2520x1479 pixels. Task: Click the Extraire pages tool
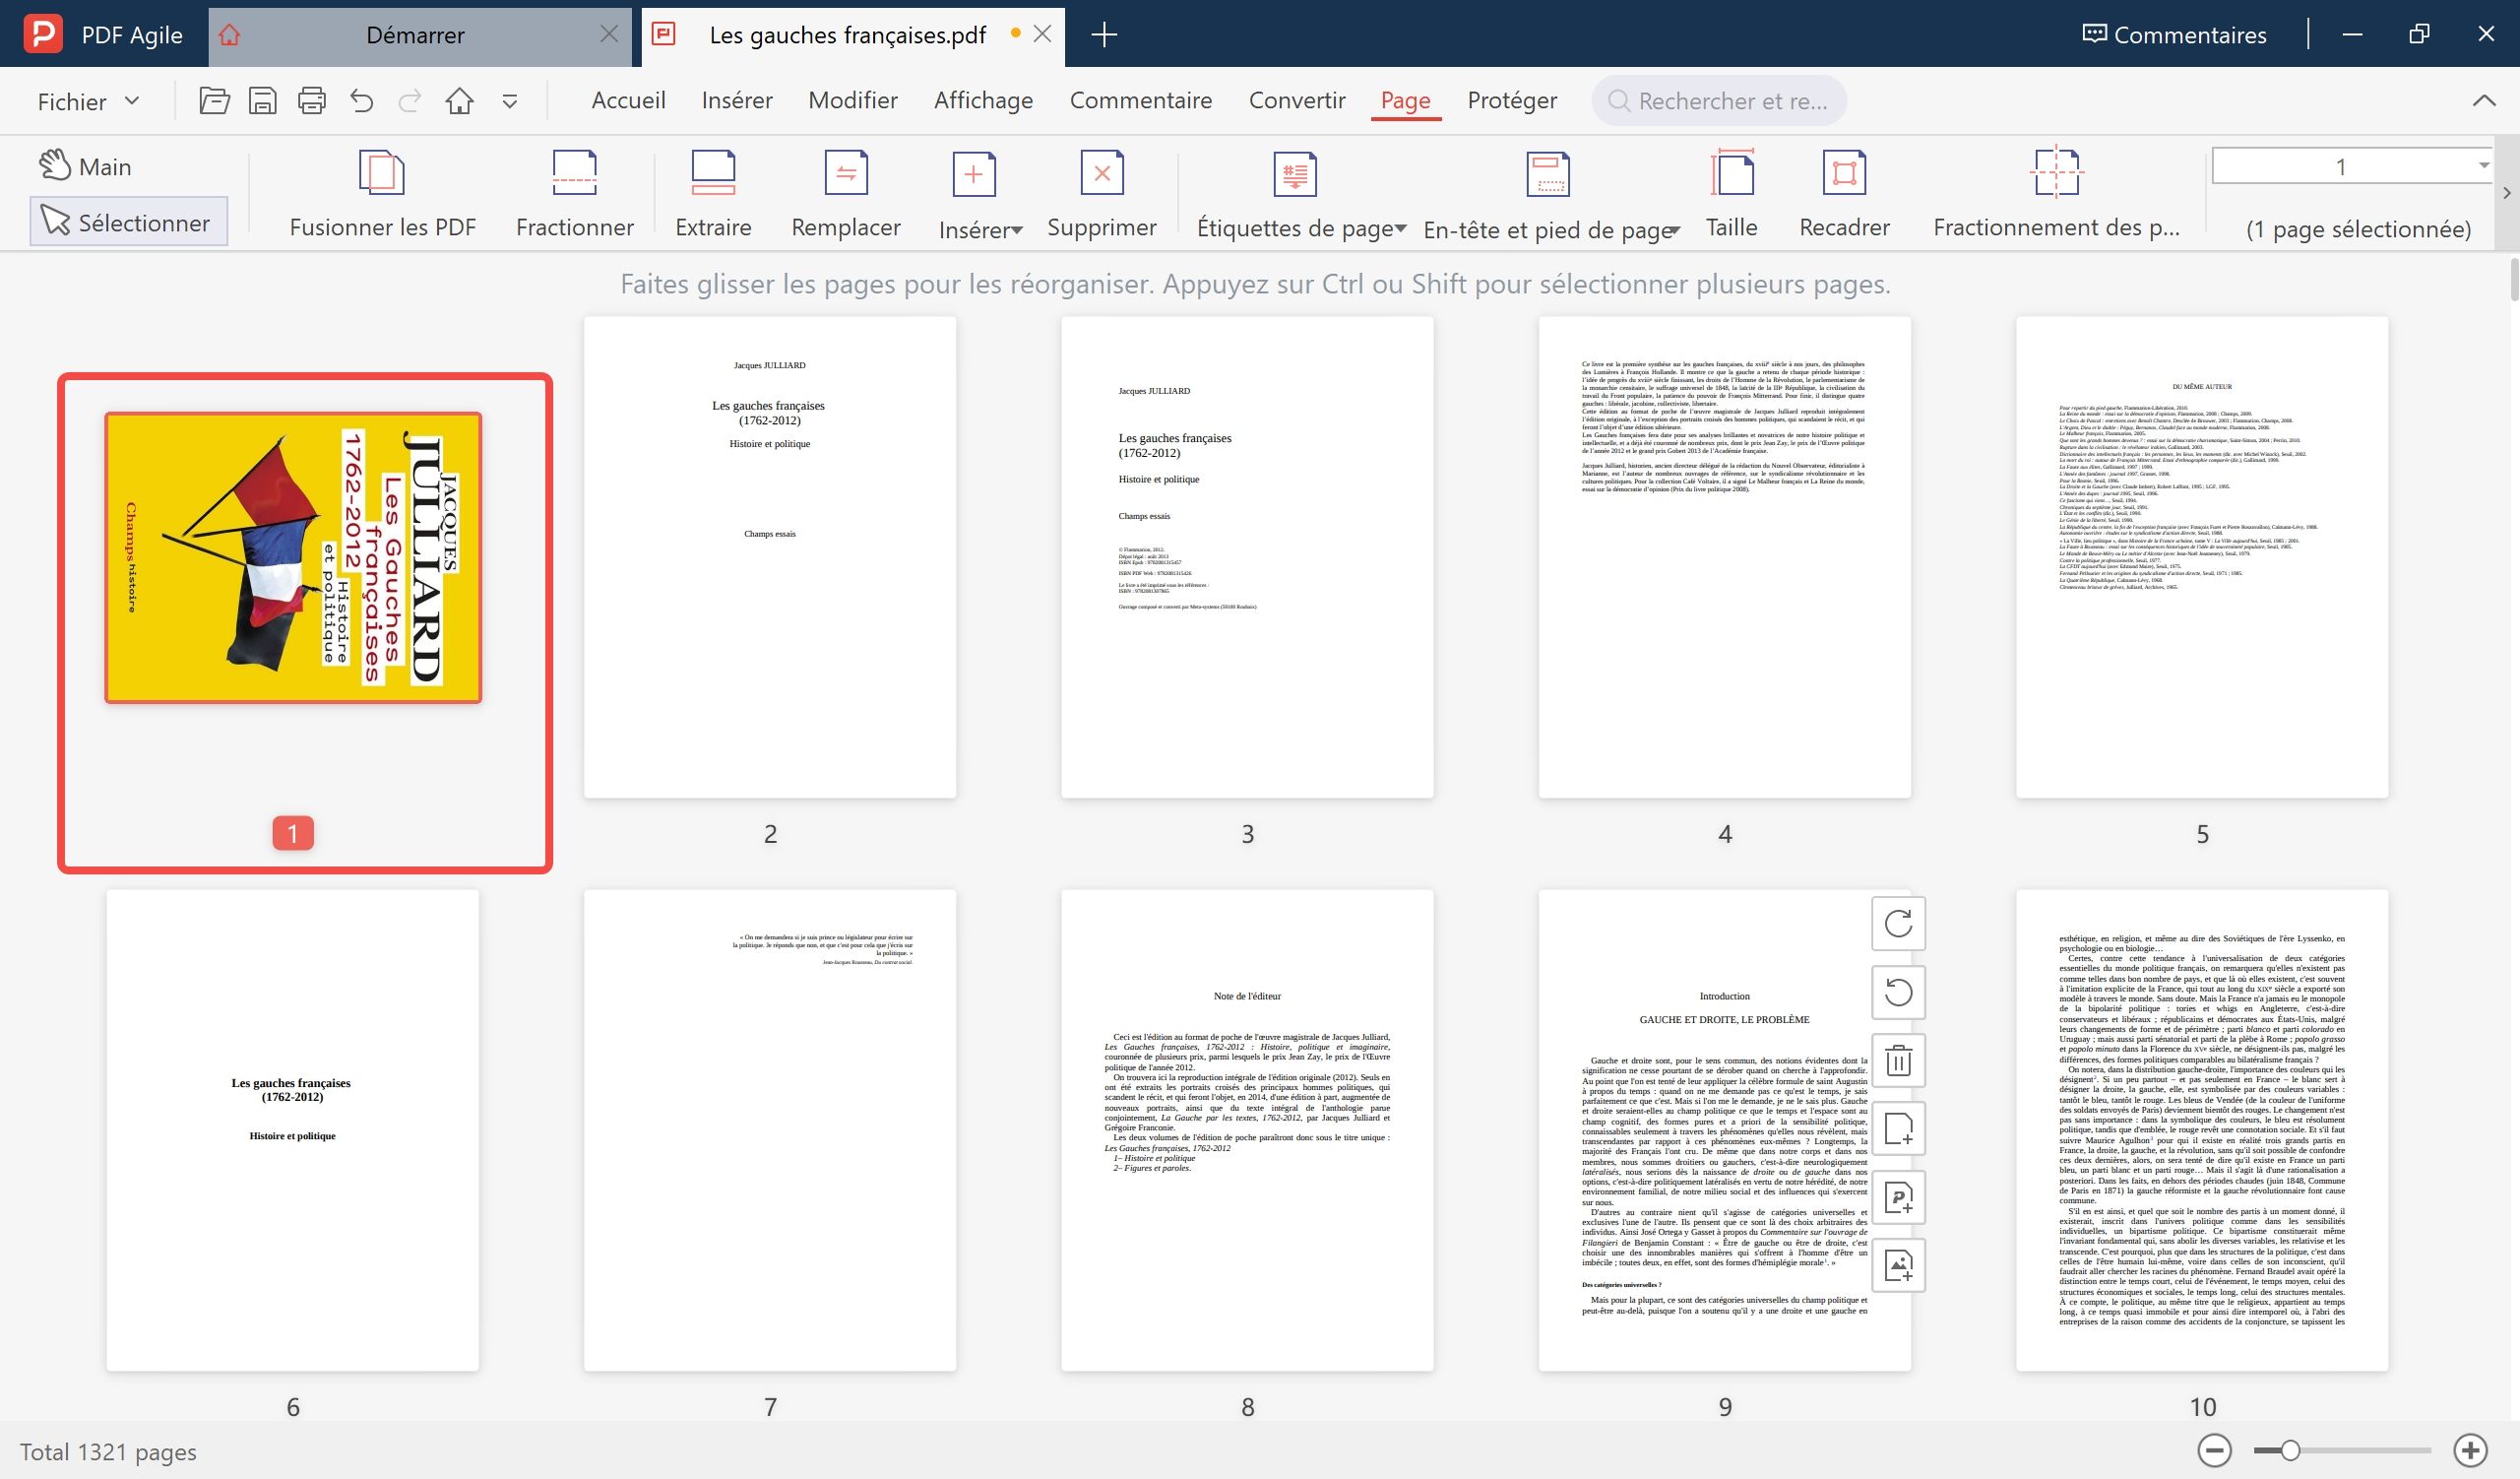(713, 195)
